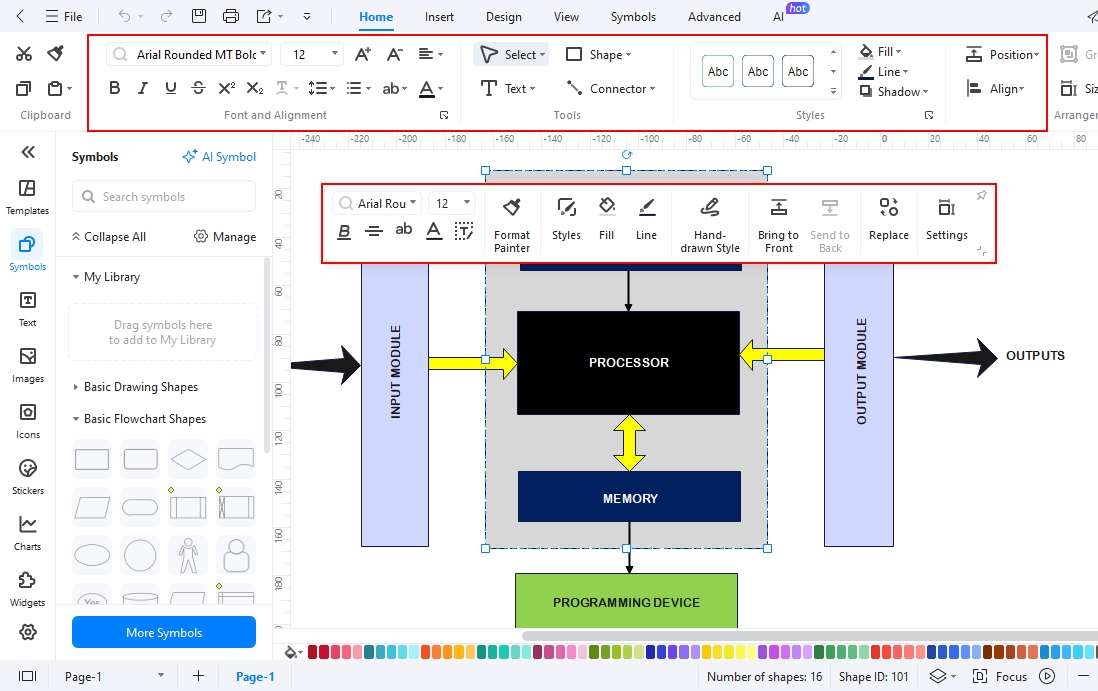The height and width of the screenshot is (691, 1098).
Task: Open Settings in floating toolbar
Action: point(947,219)
